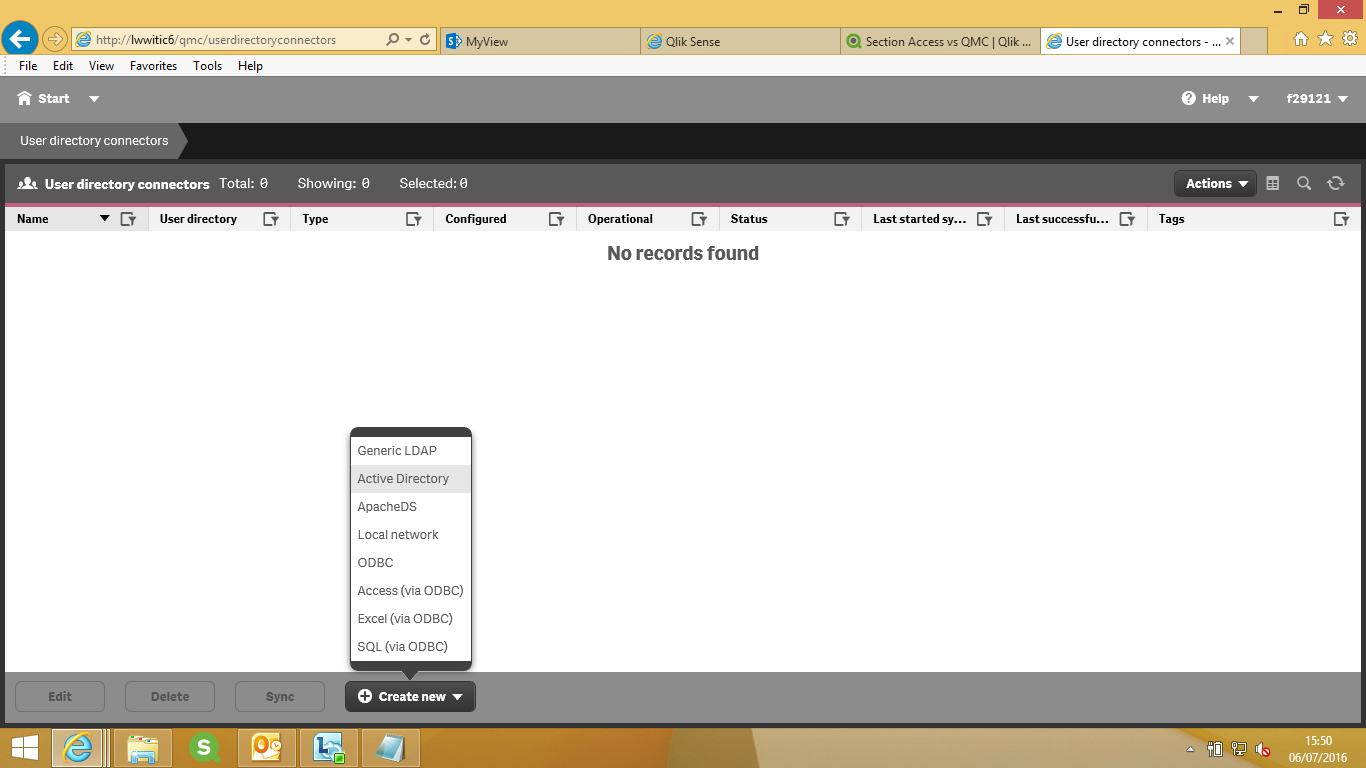Open the browser Tools gear icon

click(1349, 39)
